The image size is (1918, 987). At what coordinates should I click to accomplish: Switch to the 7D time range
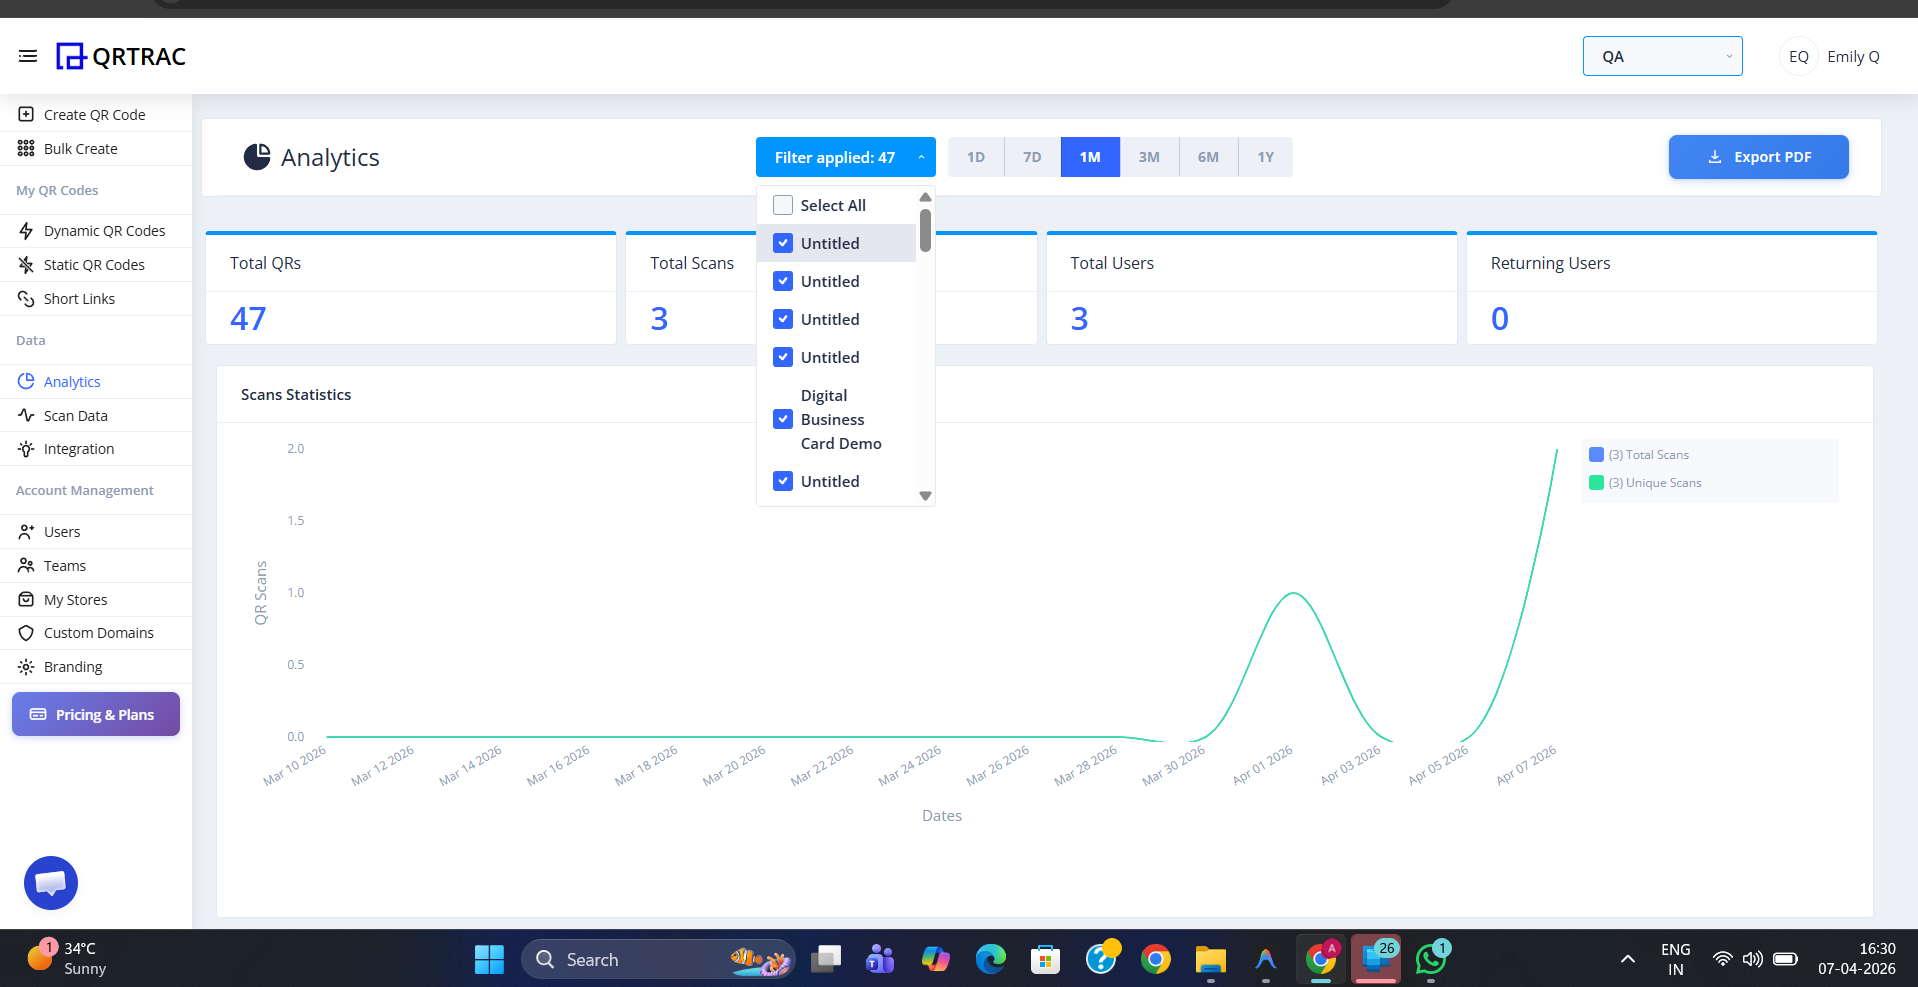tap(1032, 157)
